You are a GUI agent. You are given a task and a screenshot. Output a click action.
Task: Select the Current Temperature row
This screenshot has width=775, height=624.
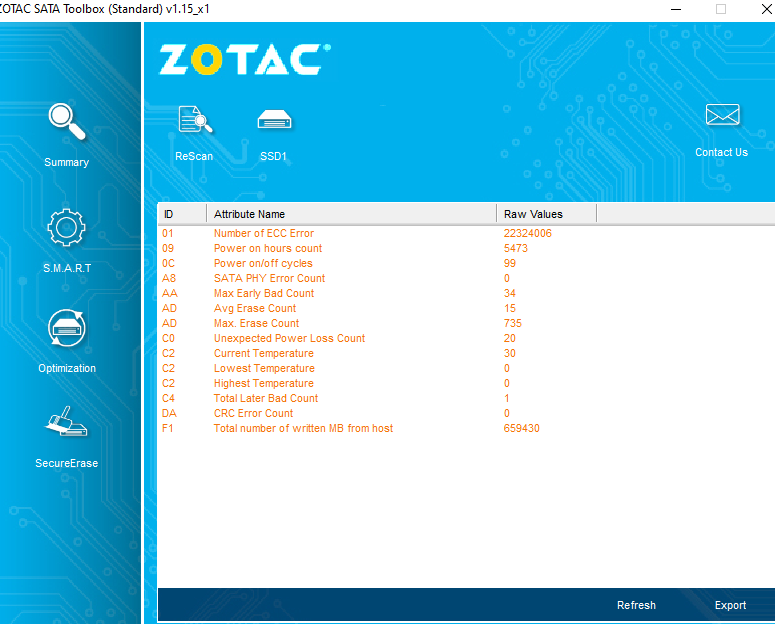466,353
